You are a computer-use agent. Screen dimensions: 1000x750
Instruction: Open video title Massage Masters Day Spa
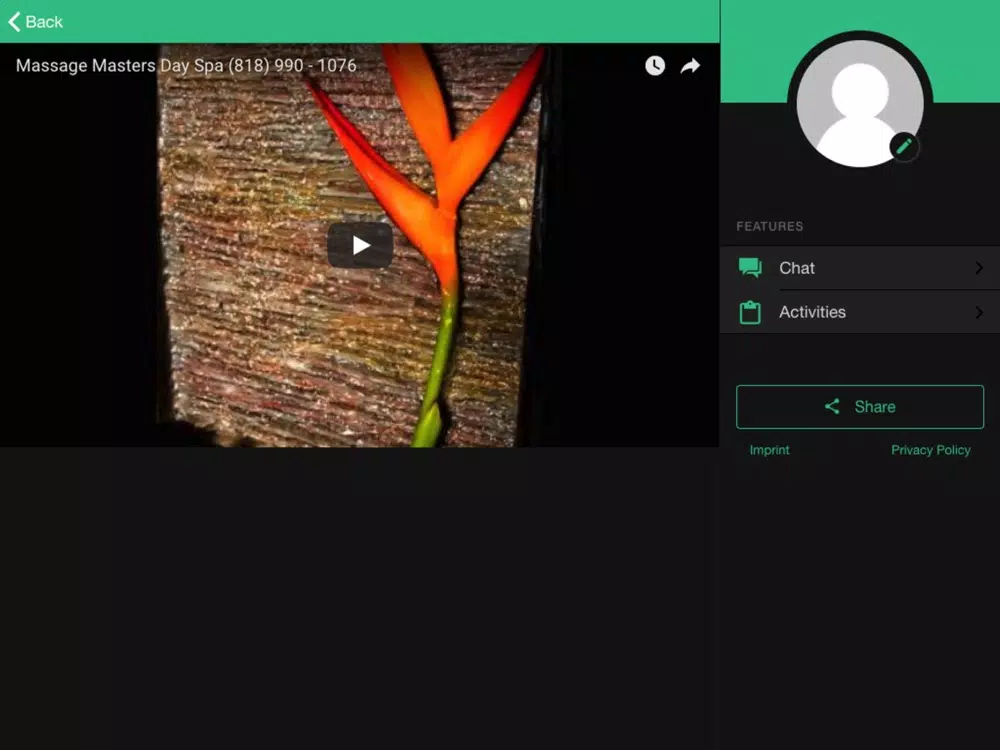(186, 66)
